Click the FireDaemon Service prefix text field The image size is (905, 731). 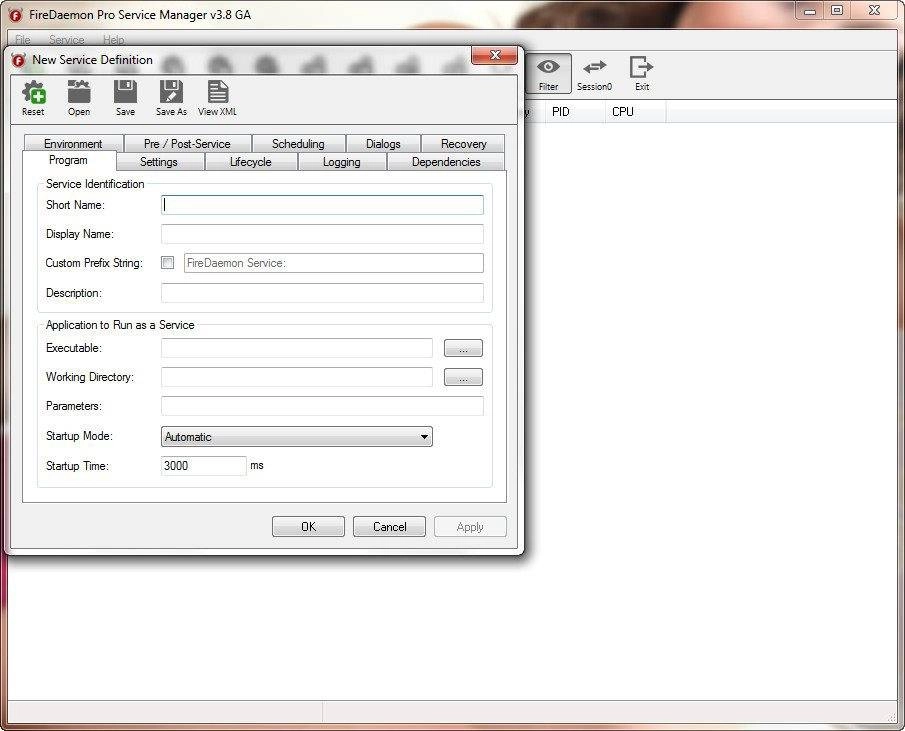tap(334, 263)
